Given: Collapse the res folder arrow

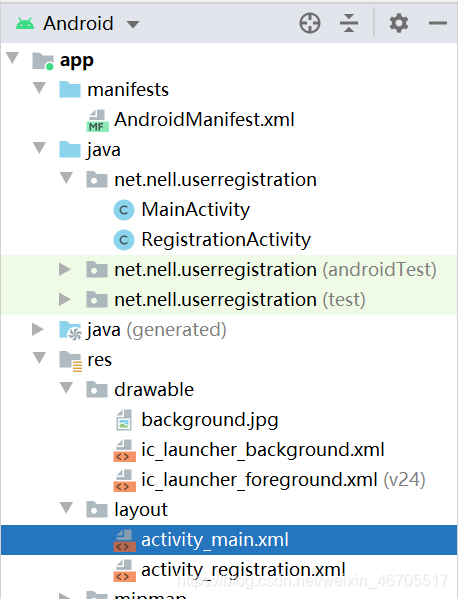Looking at the screenshot, I should click(39, 358).
